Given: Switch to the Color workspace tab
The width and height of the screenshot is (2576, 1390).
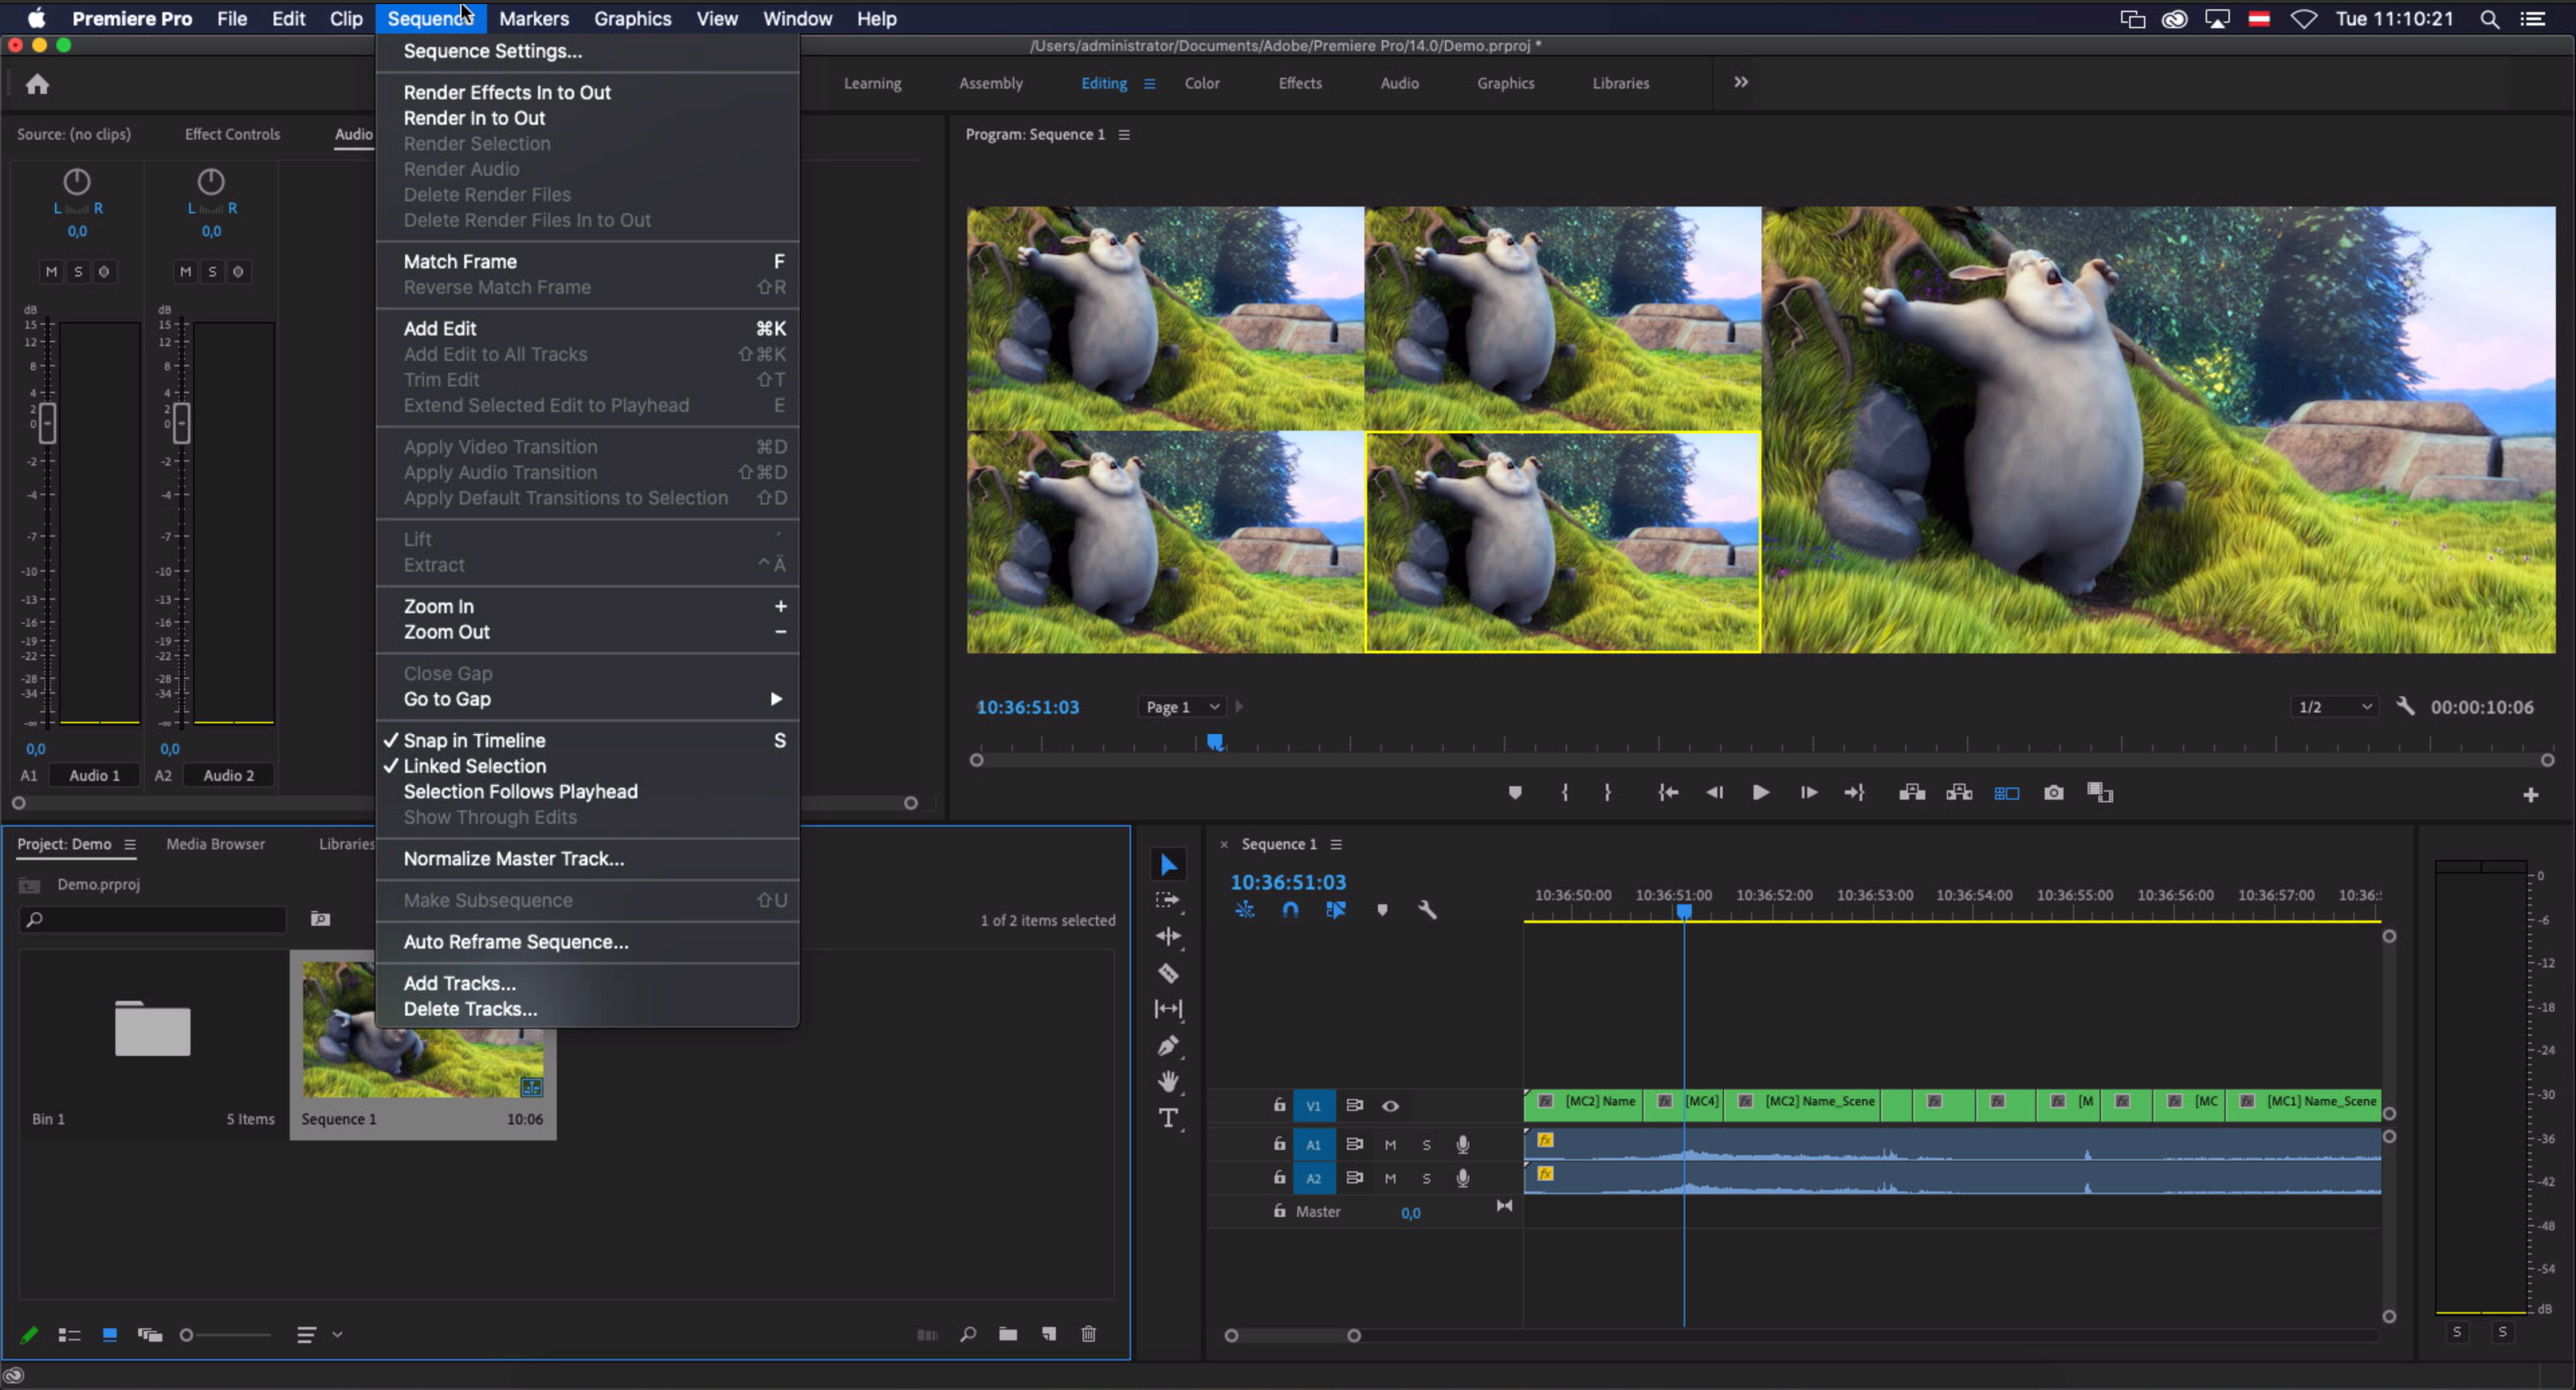Looking at the screenshot, I should click(1202, 83).
